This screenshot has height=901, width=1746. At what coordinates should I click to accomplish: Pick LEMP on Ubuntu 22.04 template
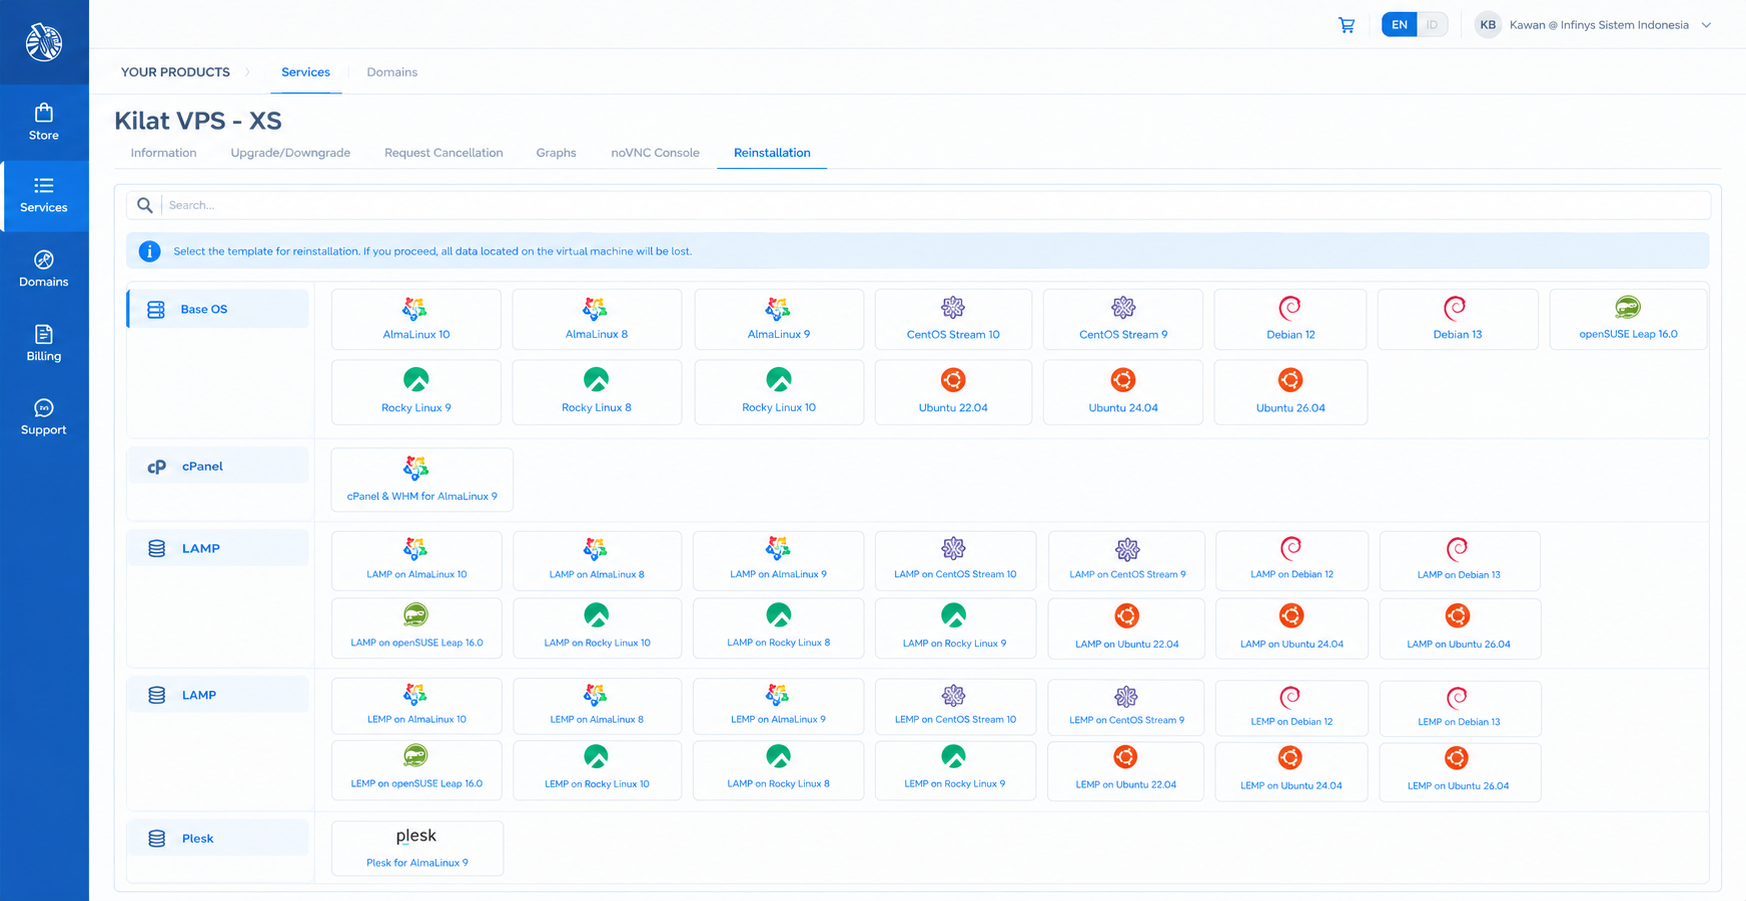click(x=1125, y=771)
